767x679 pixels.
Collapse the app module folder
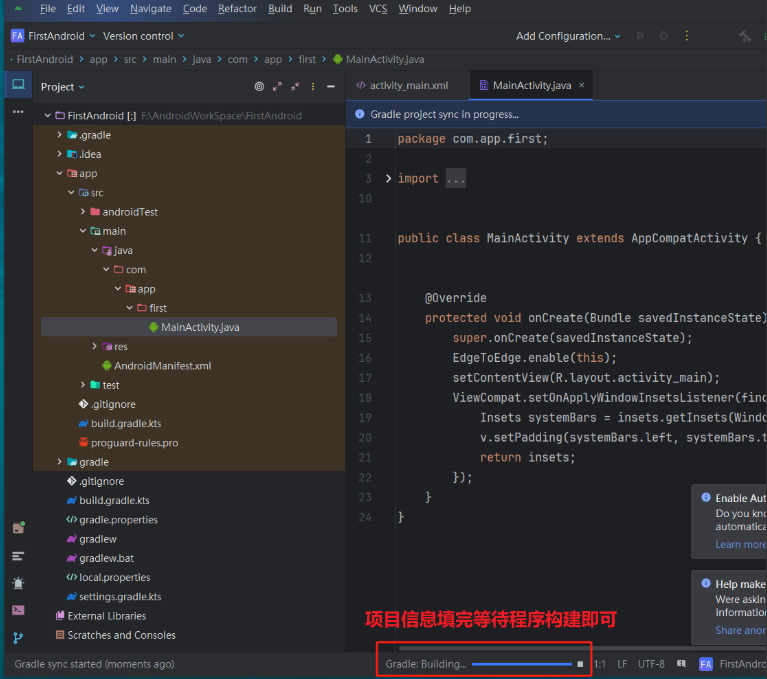click(x=59, y=173)
